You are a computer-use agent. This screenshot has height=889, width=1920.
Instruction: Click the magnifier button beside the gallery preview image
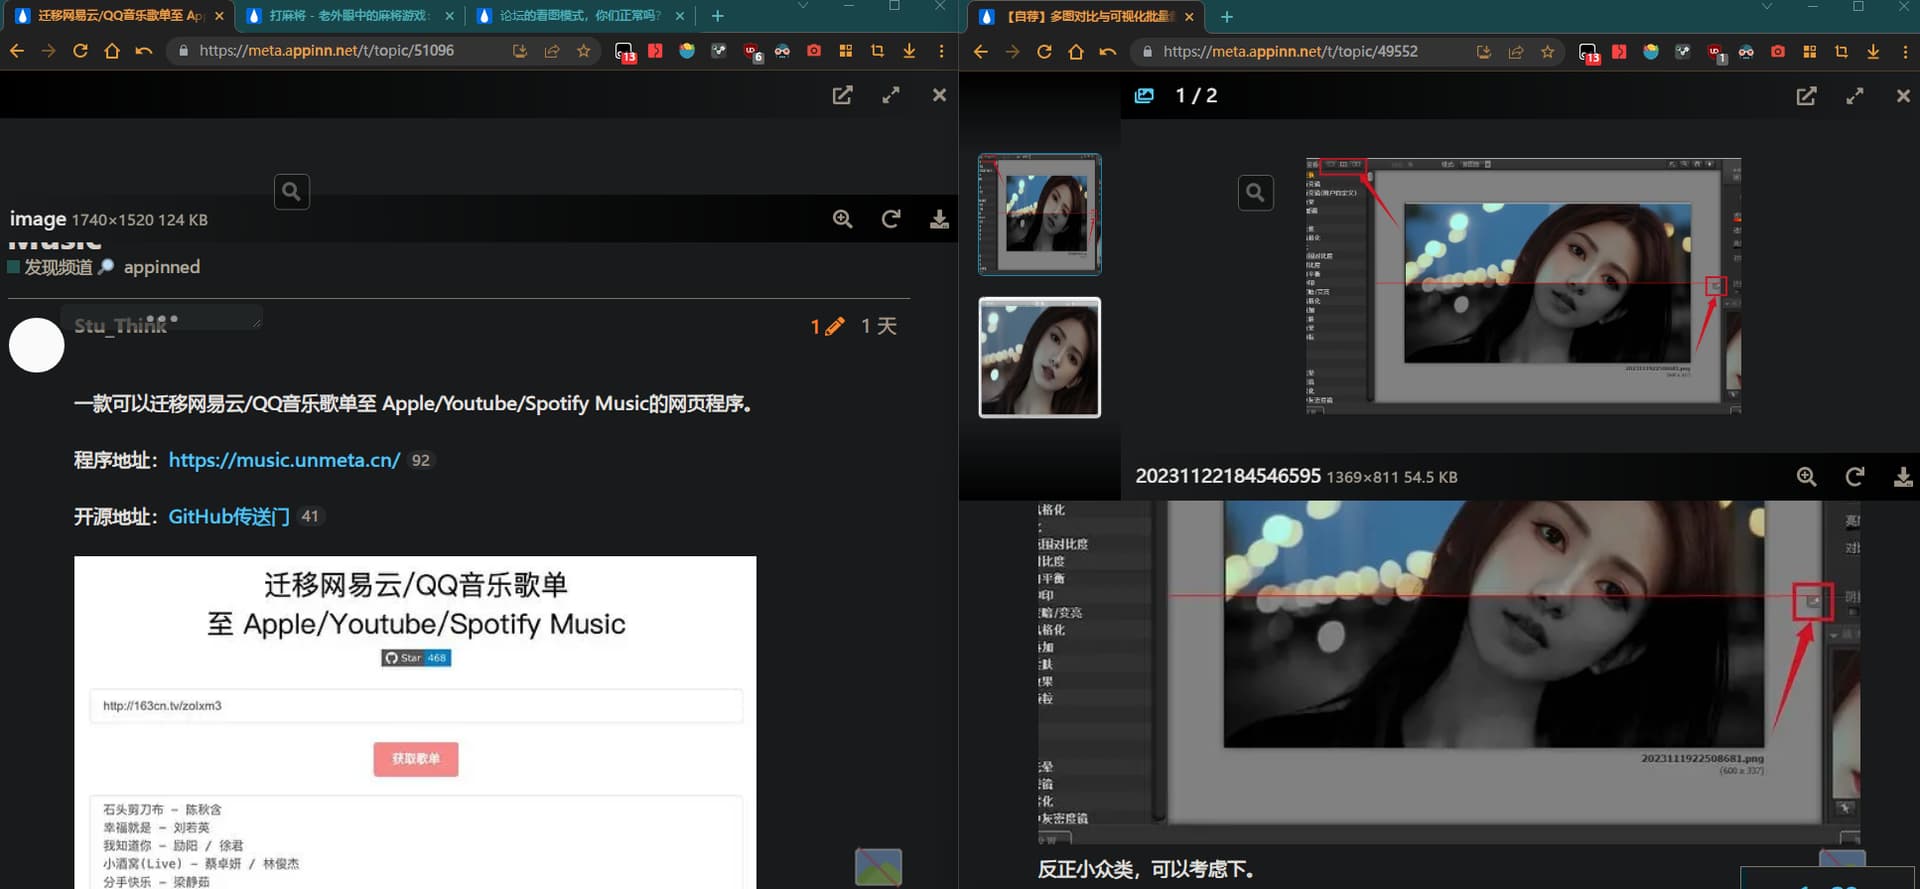pyautogui.click(x=1255, y=193)
